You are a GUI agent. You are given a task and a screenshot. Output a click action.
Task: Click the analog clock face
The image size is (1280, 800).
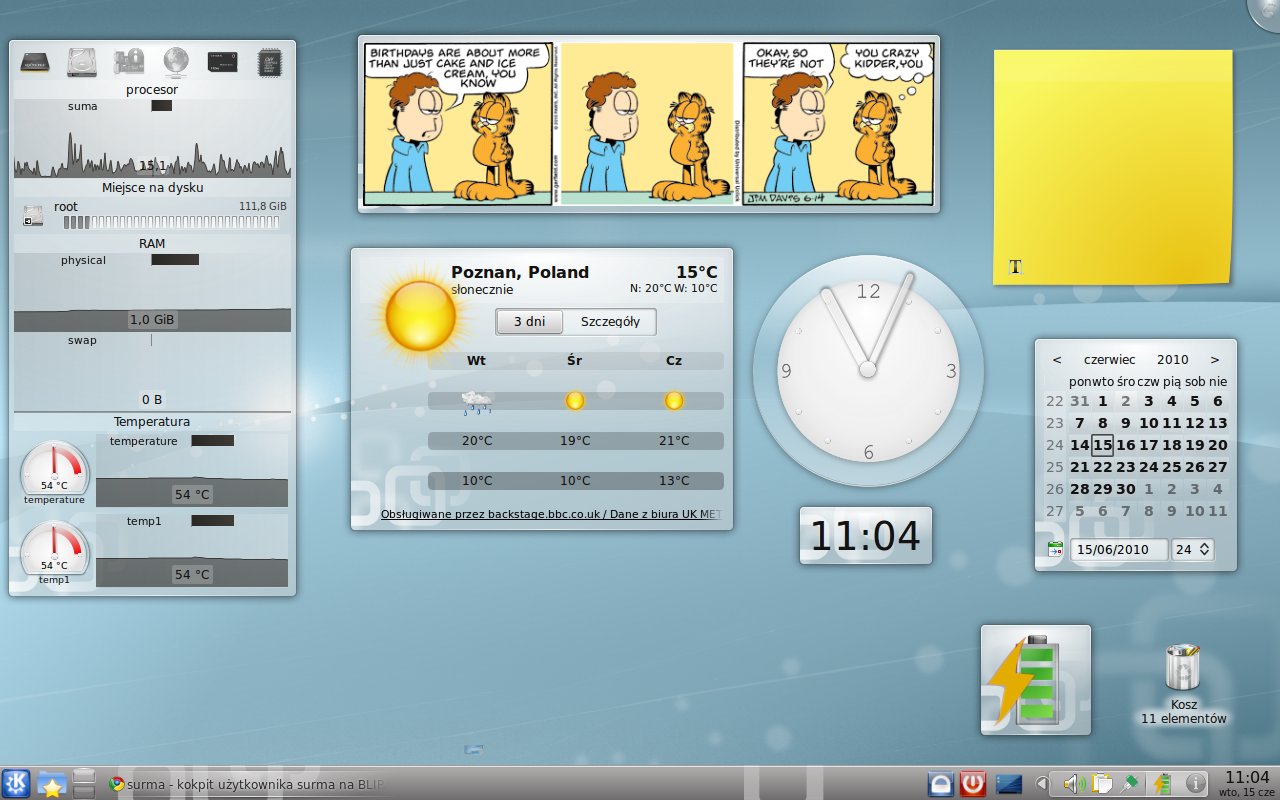[868, 370]
